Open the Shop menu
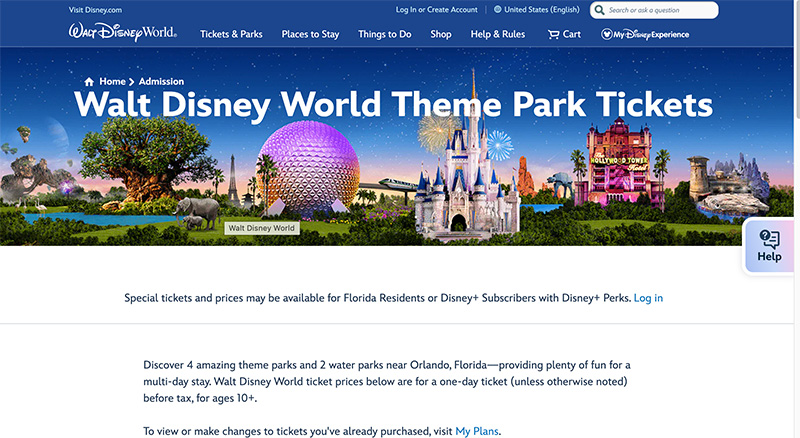This screenshot has width=800, height=438. pos(441,34)
